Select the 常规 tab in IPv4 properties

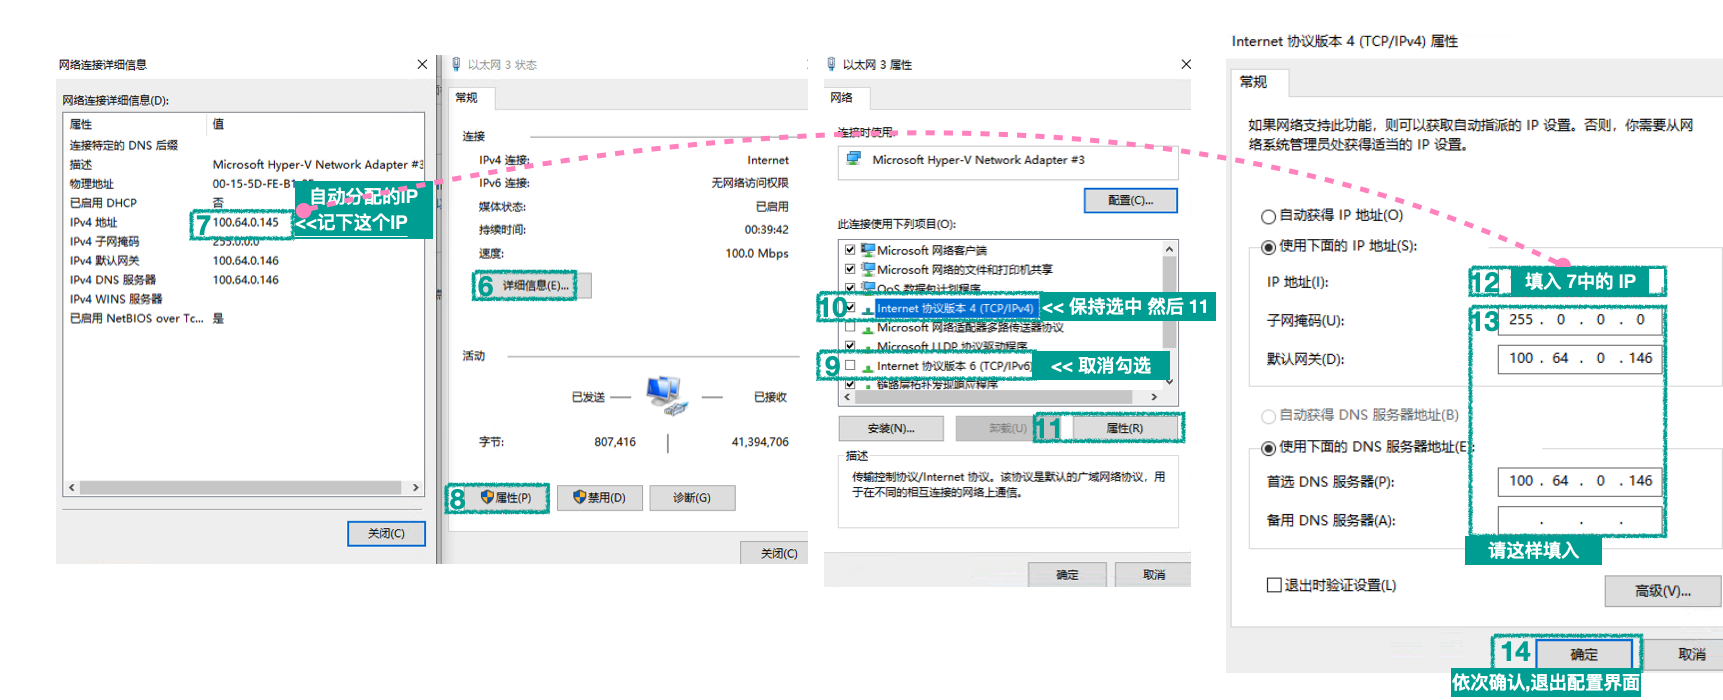pos(1253,82)
